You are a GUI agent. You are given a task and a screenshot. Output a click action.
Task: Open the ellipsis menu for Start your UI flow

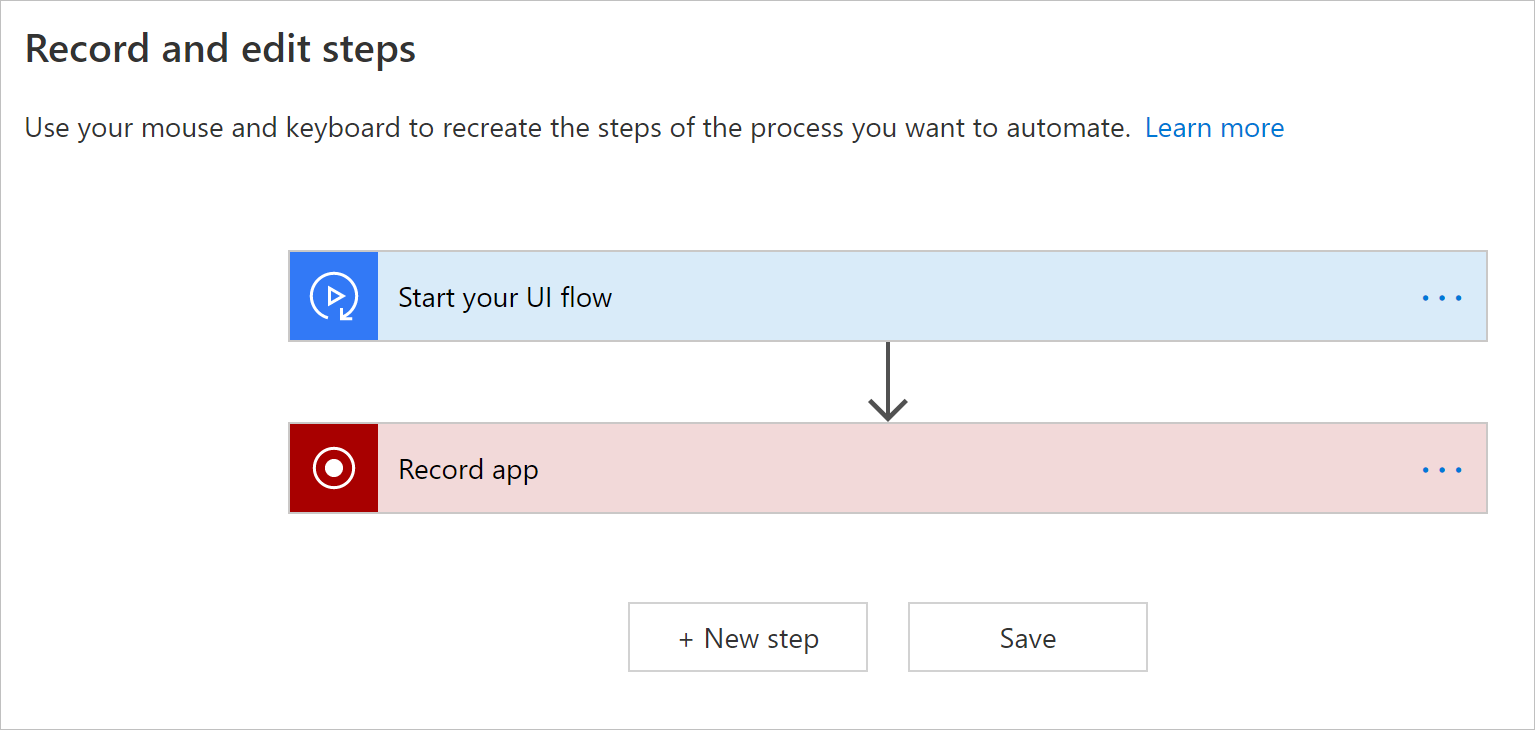tap(1442, 298)
